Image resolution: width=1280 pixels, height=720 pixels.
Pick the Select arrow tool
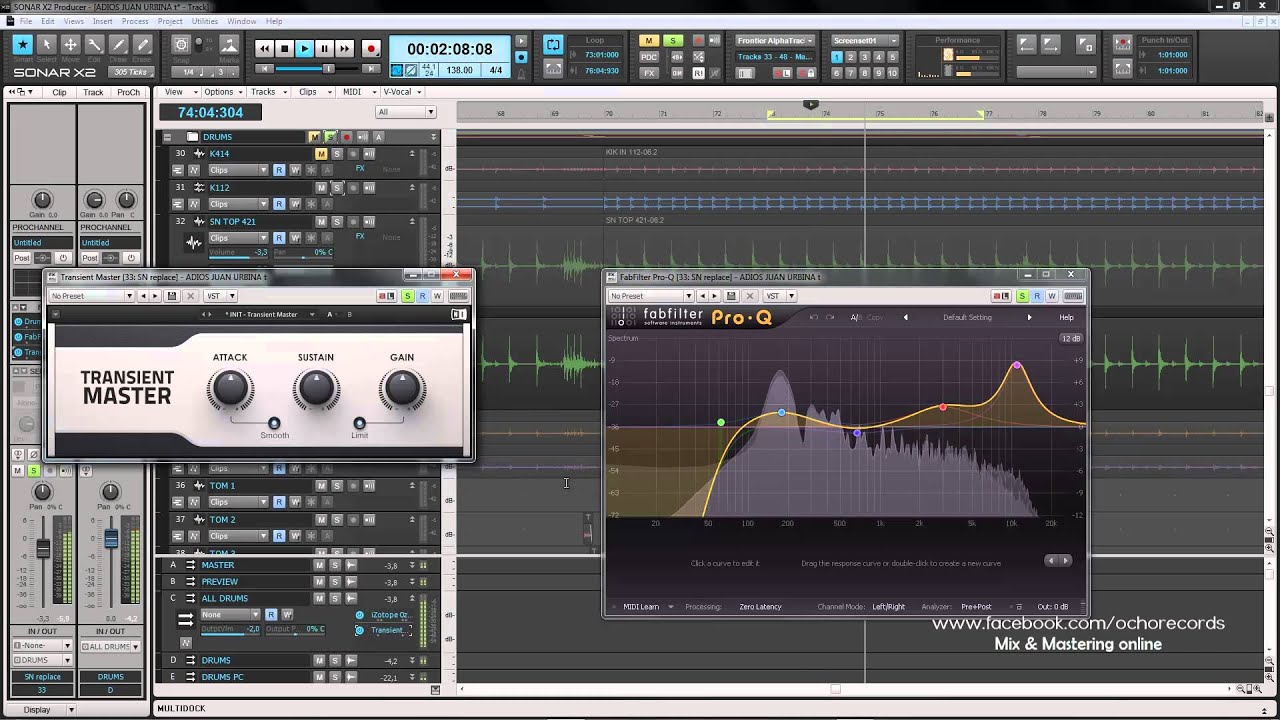(x=46, y=45)
